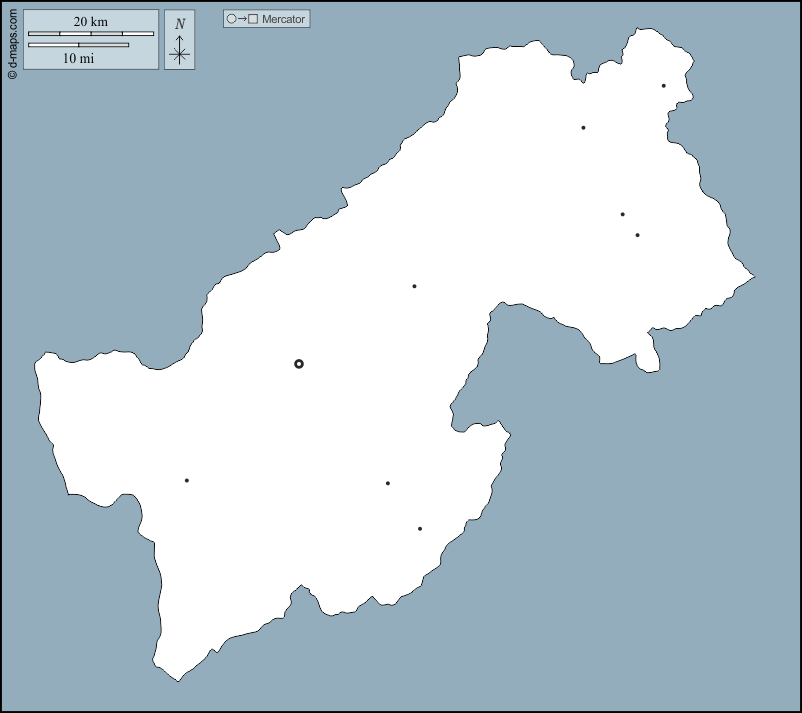Click the circle-to-square projection symbol
This screenshot has width=802, height=713.
pyautogui.click(x=243, y=19)
